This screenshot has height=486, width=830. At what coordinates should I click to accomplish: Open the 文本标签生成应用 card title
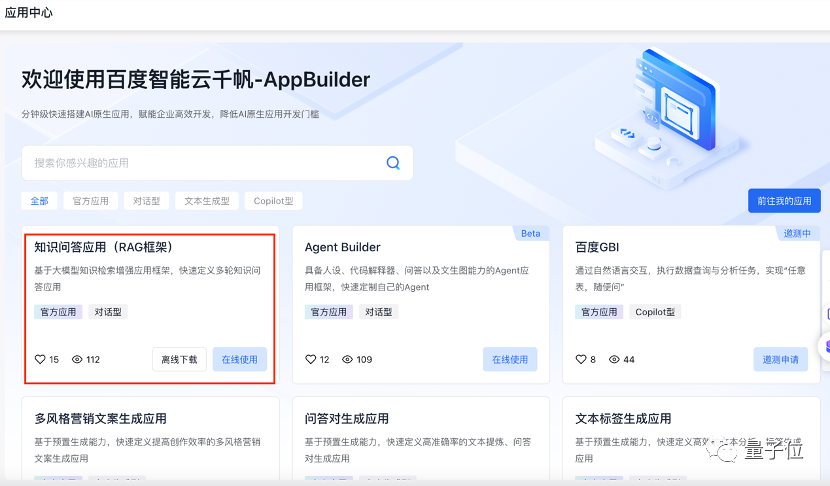click(623, 419)
